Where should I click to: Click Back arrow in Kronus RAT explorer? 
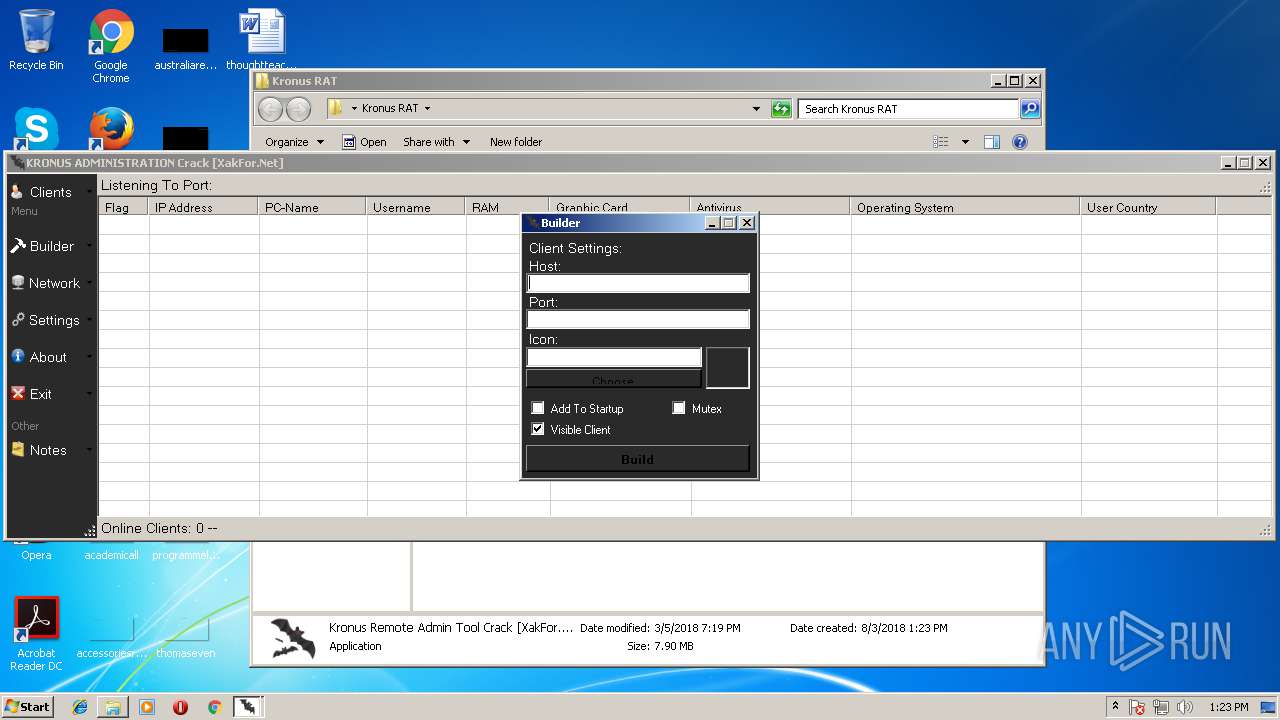click(x=270, y=109)
